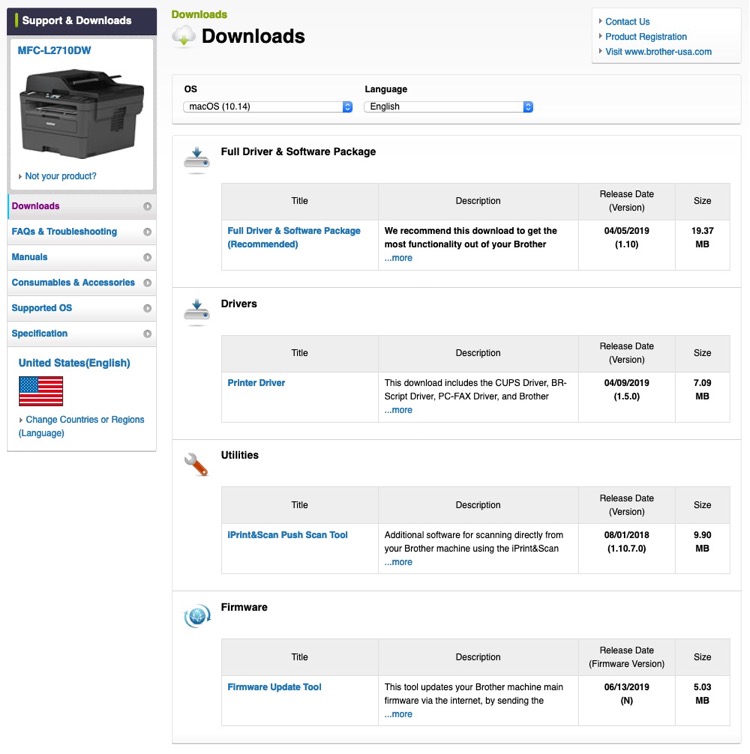
Task: Expand ...more under iPrint&Scan description
Action: 398,562
